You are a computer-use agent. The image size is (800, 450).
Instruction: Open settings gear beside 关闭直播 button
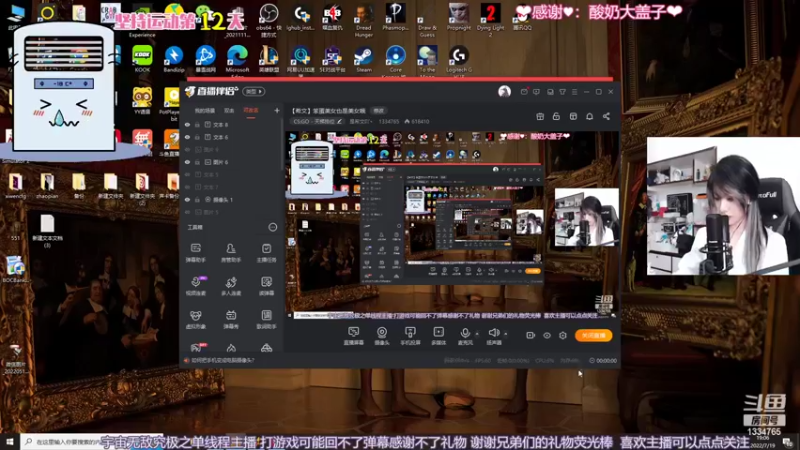point(563,335)
